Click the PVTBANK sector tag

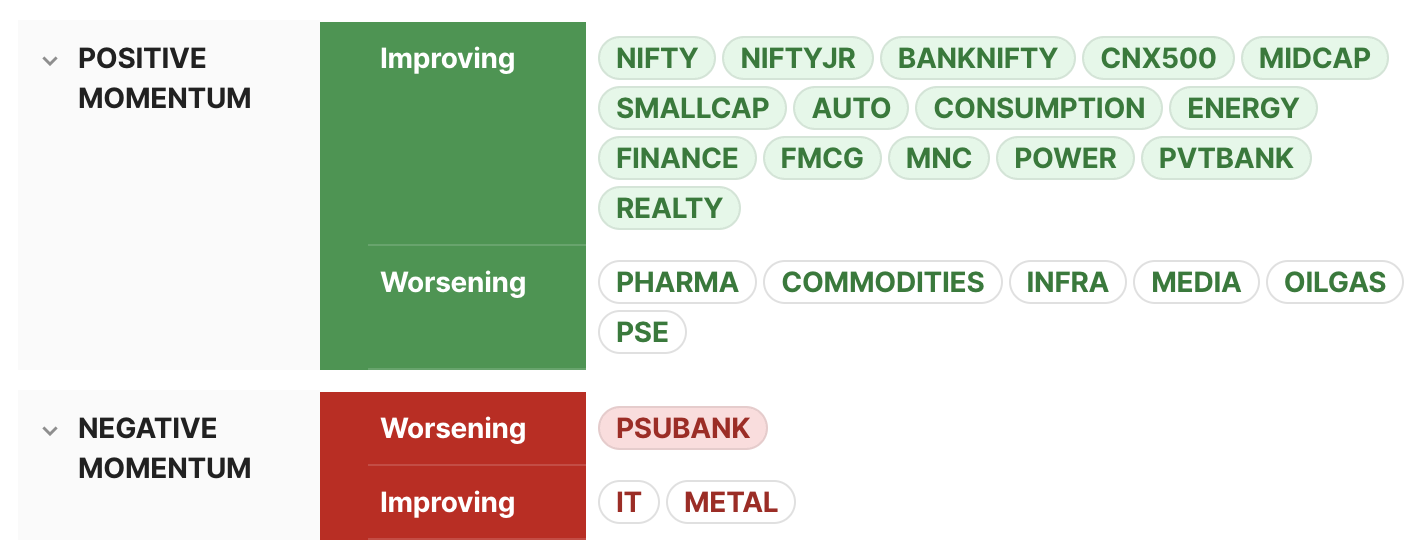[x=1226, y=158]
